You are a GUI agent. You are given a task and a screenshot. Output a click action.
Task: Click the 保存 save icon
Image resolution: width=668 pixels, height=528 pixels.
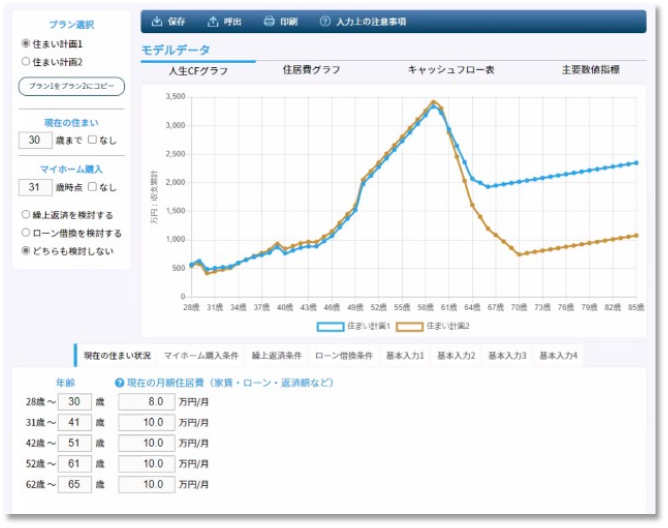point(157,21)
